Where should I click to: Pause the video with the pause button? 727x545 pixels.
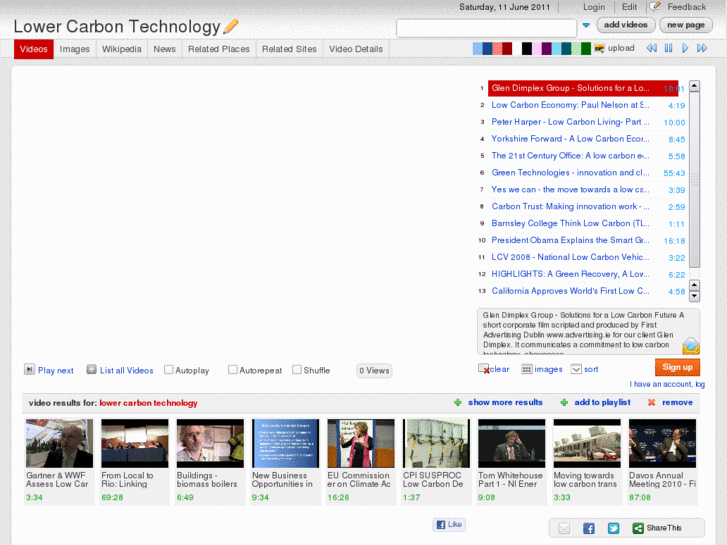tap(668, 48)
